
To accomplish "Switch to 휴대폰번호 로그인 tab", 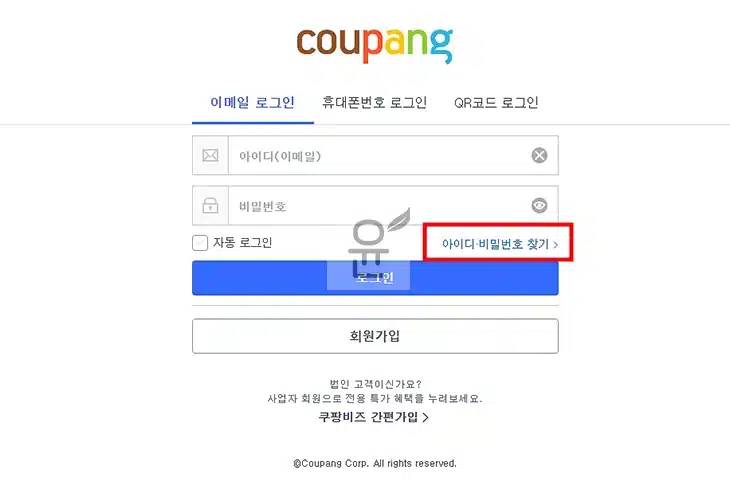I will tap(374, 102).
